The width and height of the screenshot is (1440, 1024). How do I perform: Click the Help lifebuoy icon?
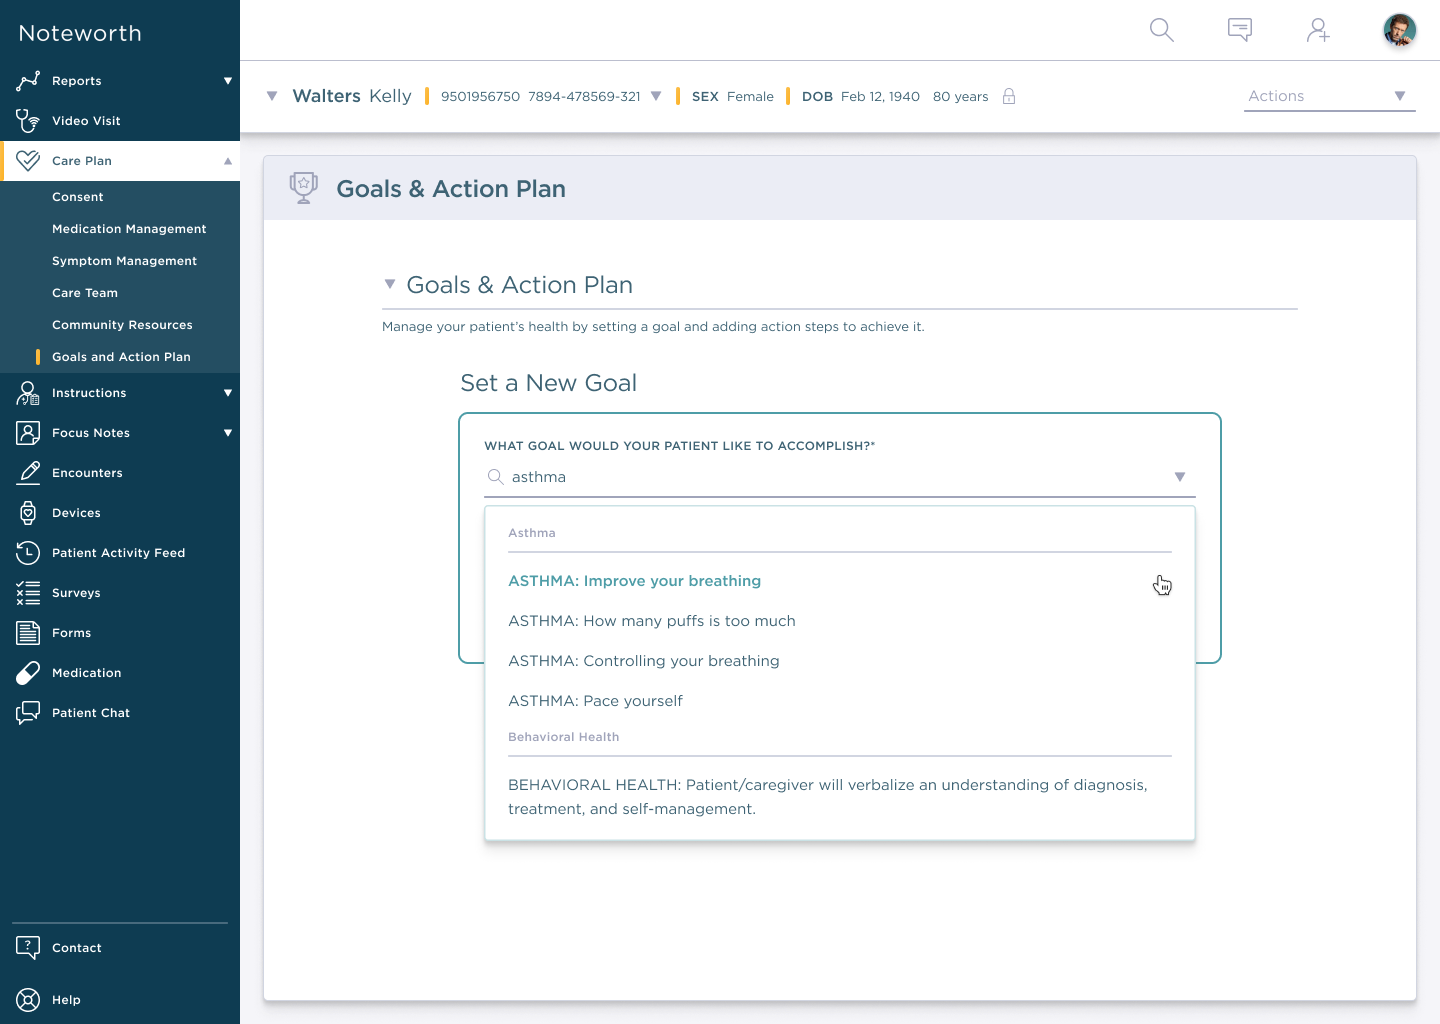(28, 1000)
